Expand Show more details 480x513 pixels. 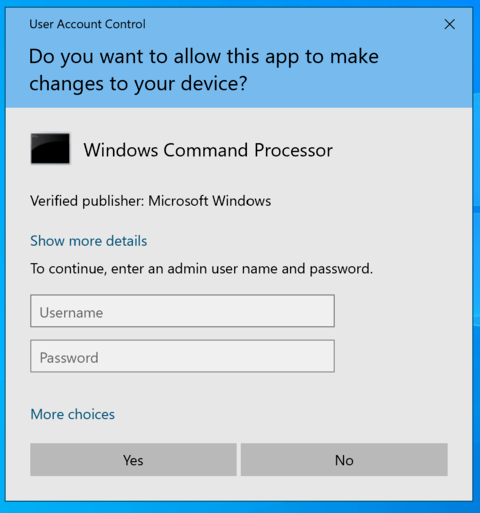tap(89, 241)
